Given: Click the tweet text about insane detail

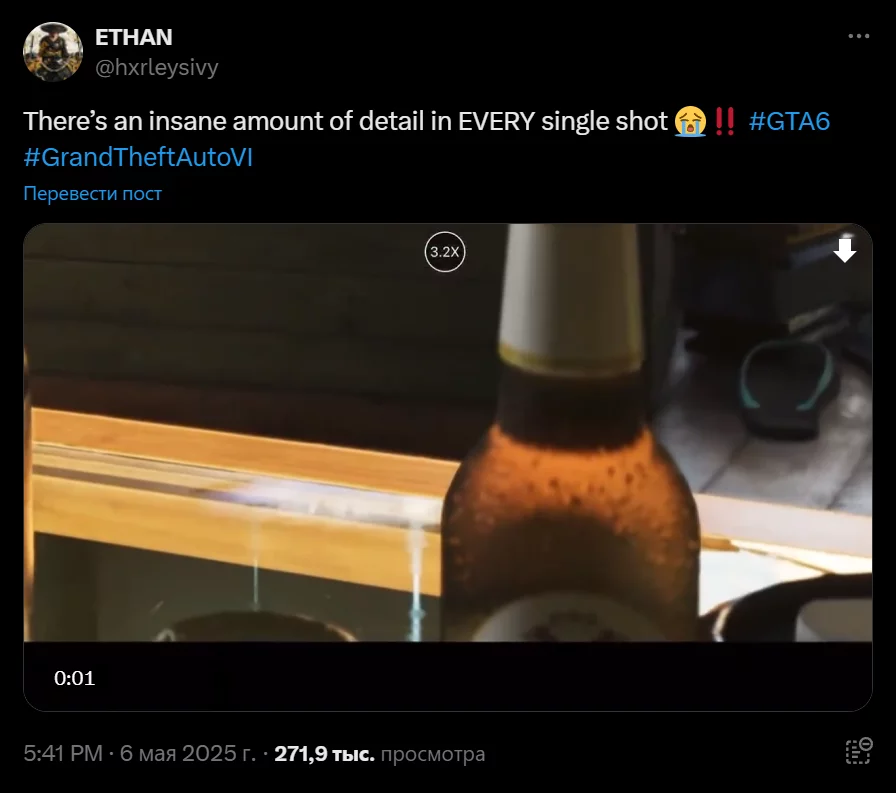Looking at the screenshot, I should click(x=345, y=121).
